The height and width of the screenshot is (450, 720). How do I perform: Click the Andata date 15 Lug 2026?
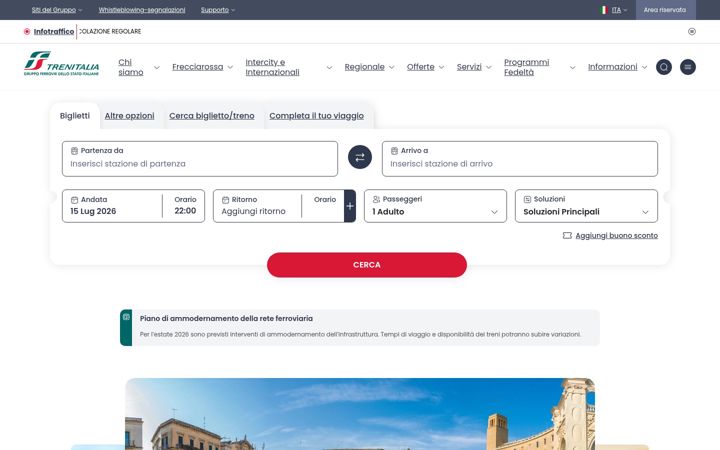click(93, 211)
